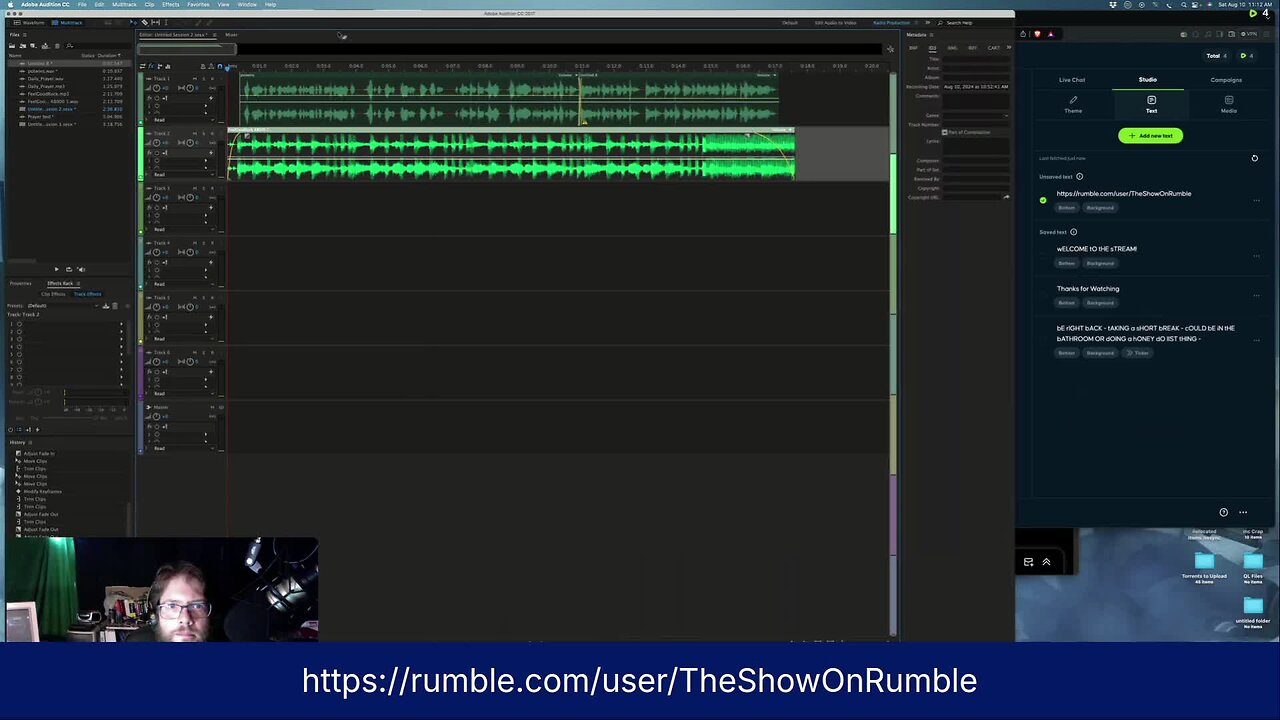
Task: Click the Import File icon in Files panel
Action: [x=23, y=46]
